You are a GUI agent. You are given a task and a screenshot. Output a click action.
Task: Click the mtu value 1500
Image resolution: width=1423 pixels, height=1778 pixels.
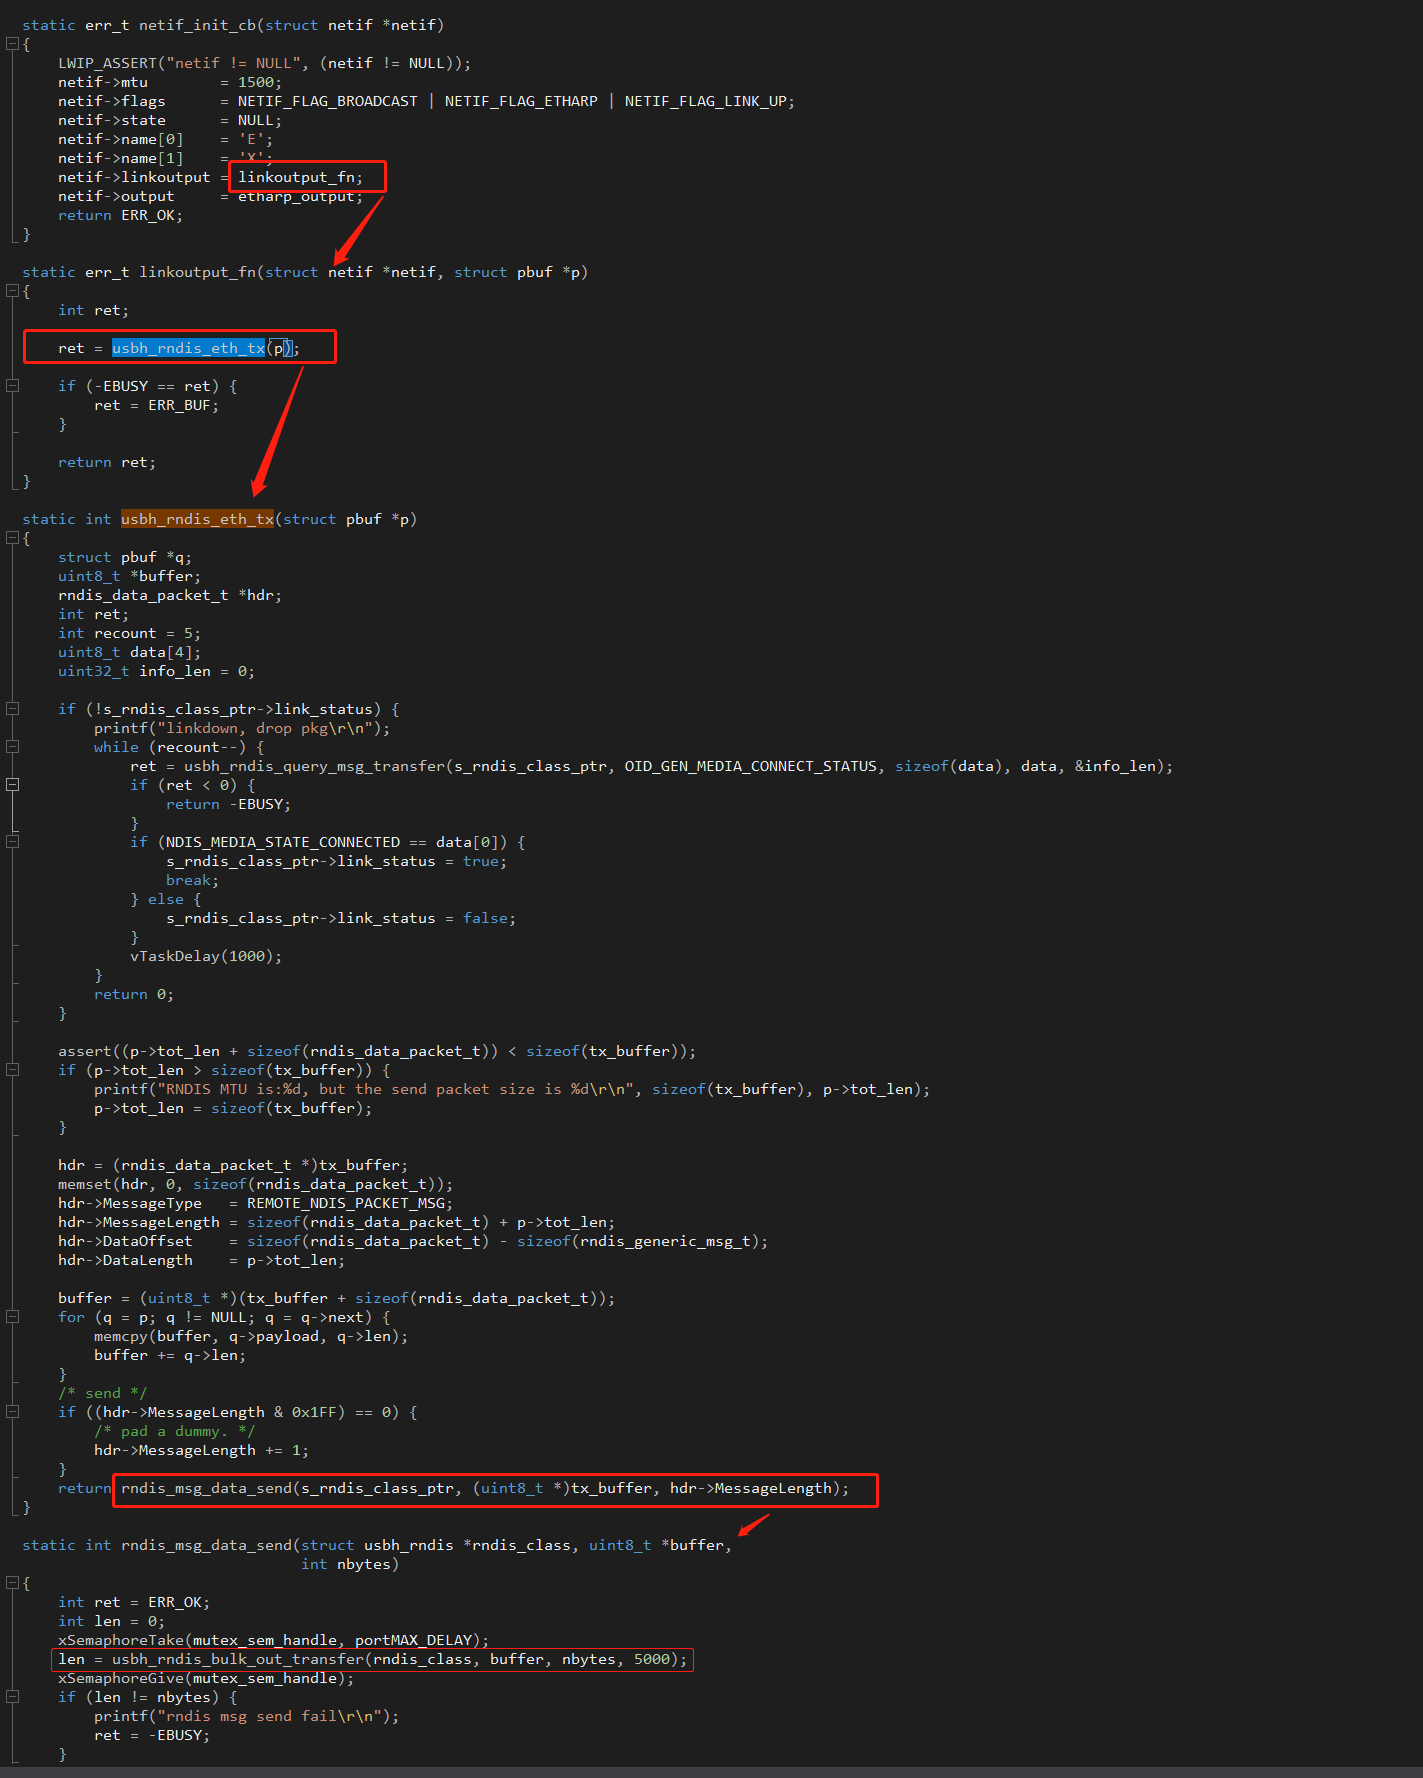(x=256, y=82)
